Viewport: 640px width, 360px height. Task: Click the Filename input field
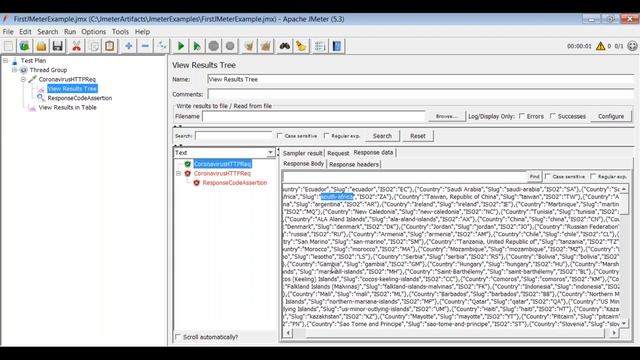(314, 116)
